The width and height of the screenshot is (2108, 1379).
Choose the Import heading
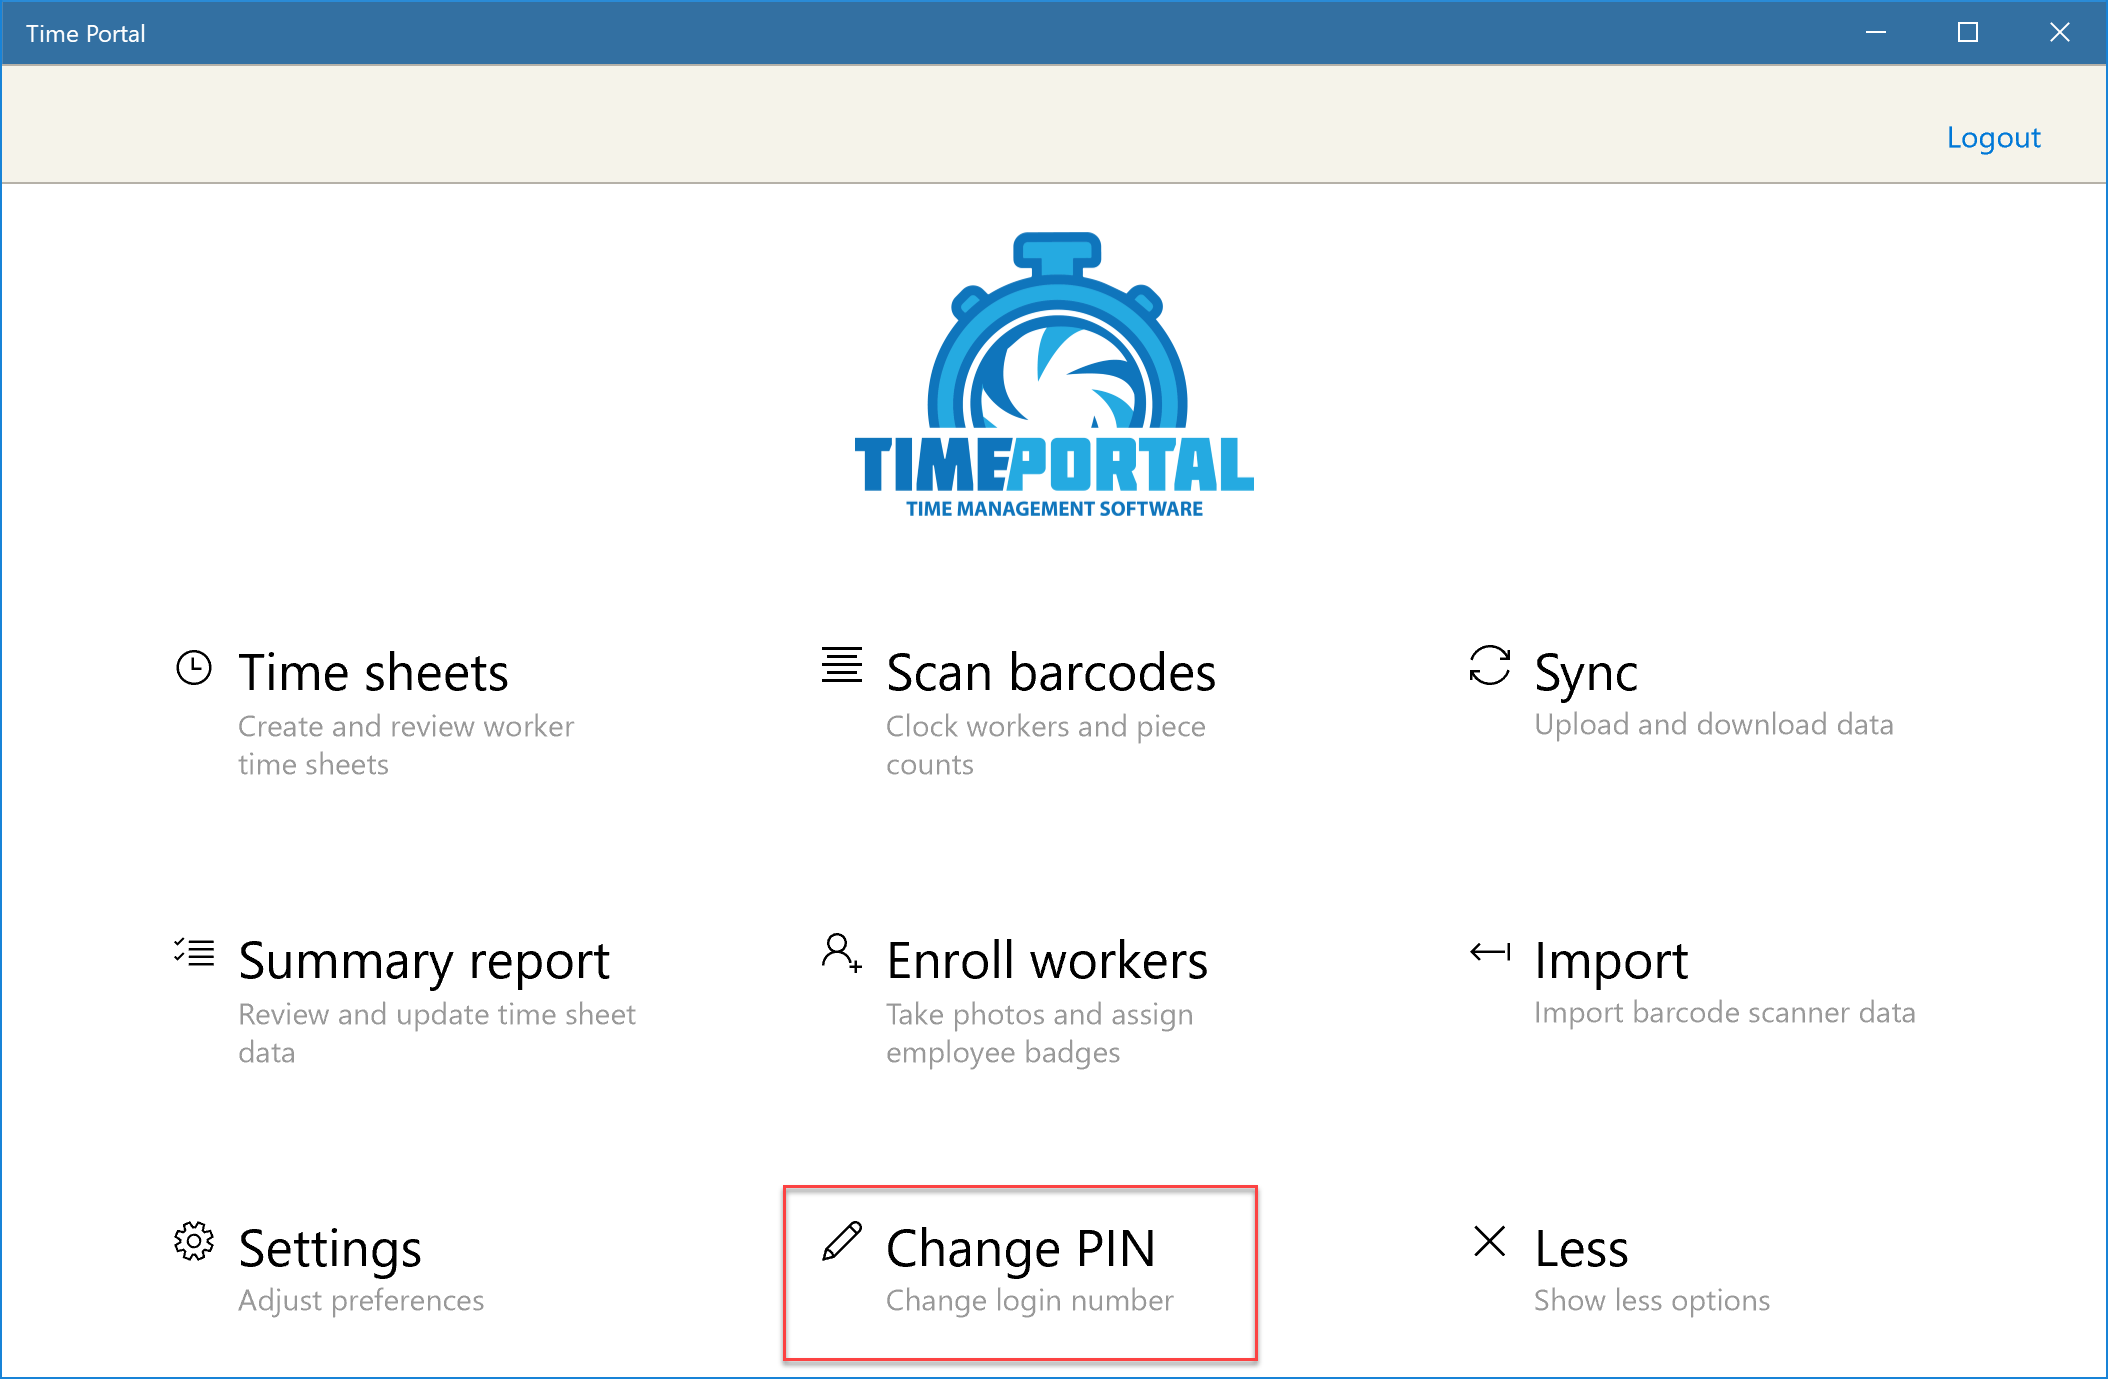coord(1611,962)
